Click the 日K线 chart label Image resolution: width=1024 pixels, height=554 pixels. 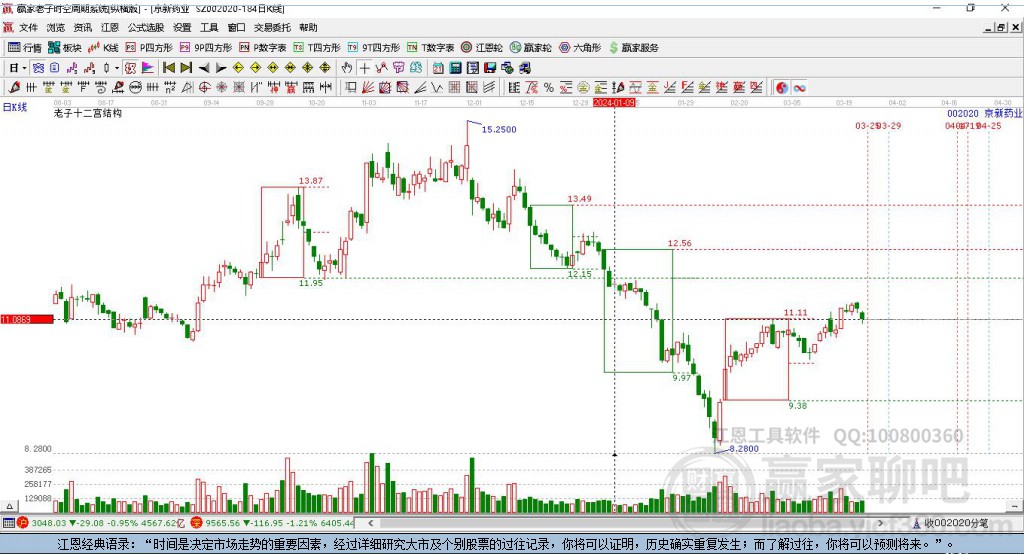pos(15,107)
